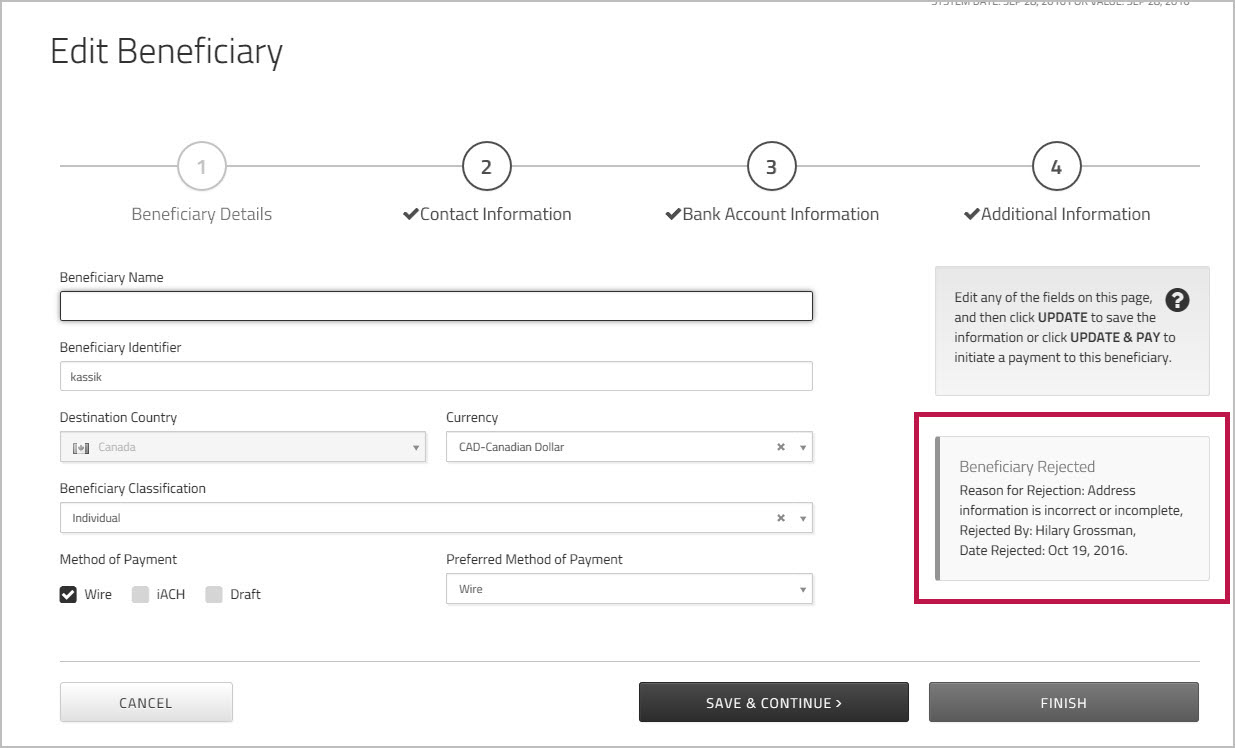Click the step 4 circle in the progress tracker

tap(1056, 166)
